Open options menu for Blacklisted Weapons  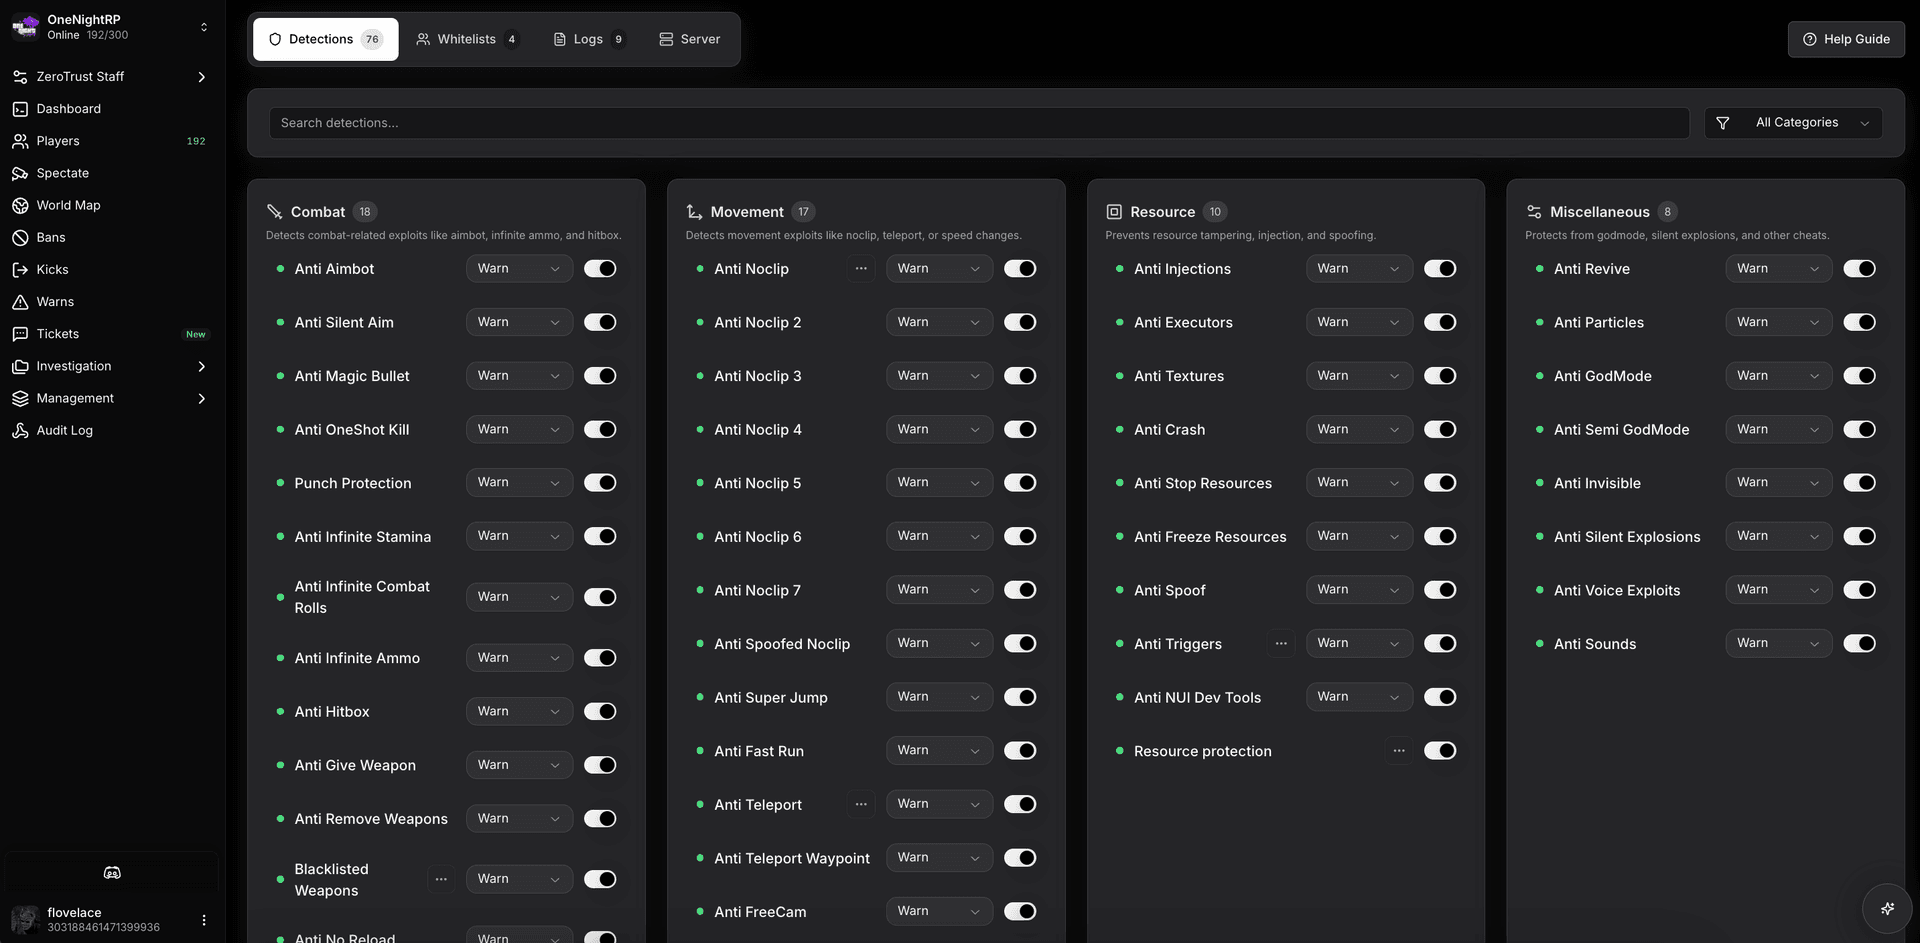[x=441, y=879]
